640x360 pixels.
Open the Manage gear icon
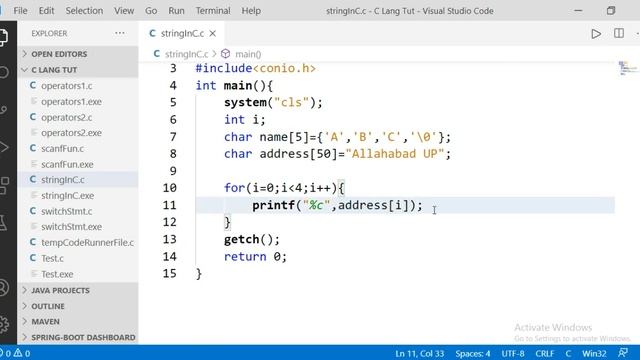3,324
